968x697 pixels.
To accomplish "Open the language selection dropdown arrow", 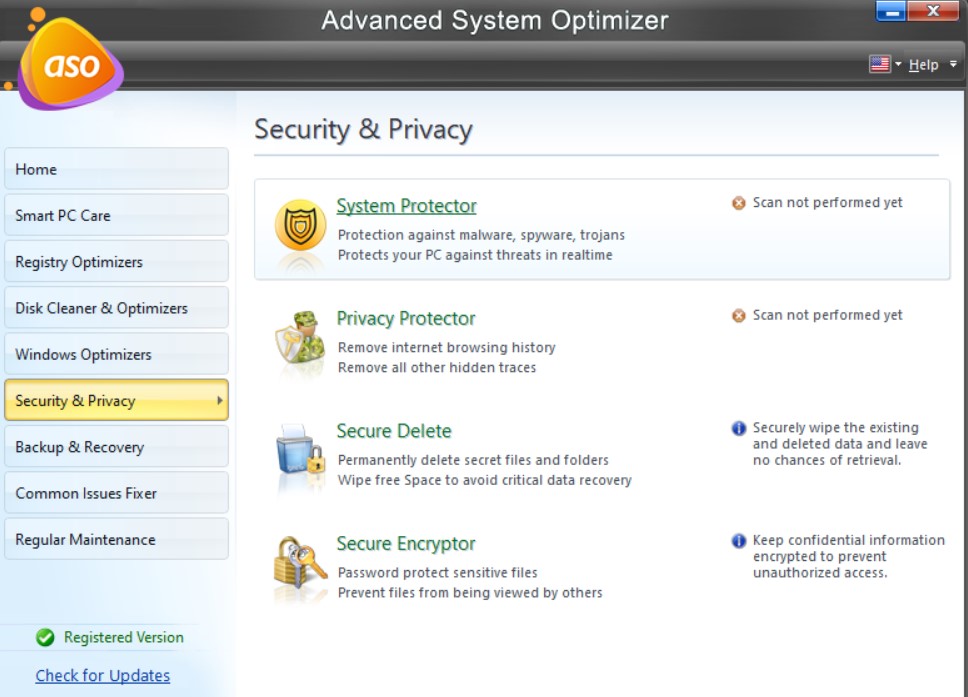I will point(898,63).
